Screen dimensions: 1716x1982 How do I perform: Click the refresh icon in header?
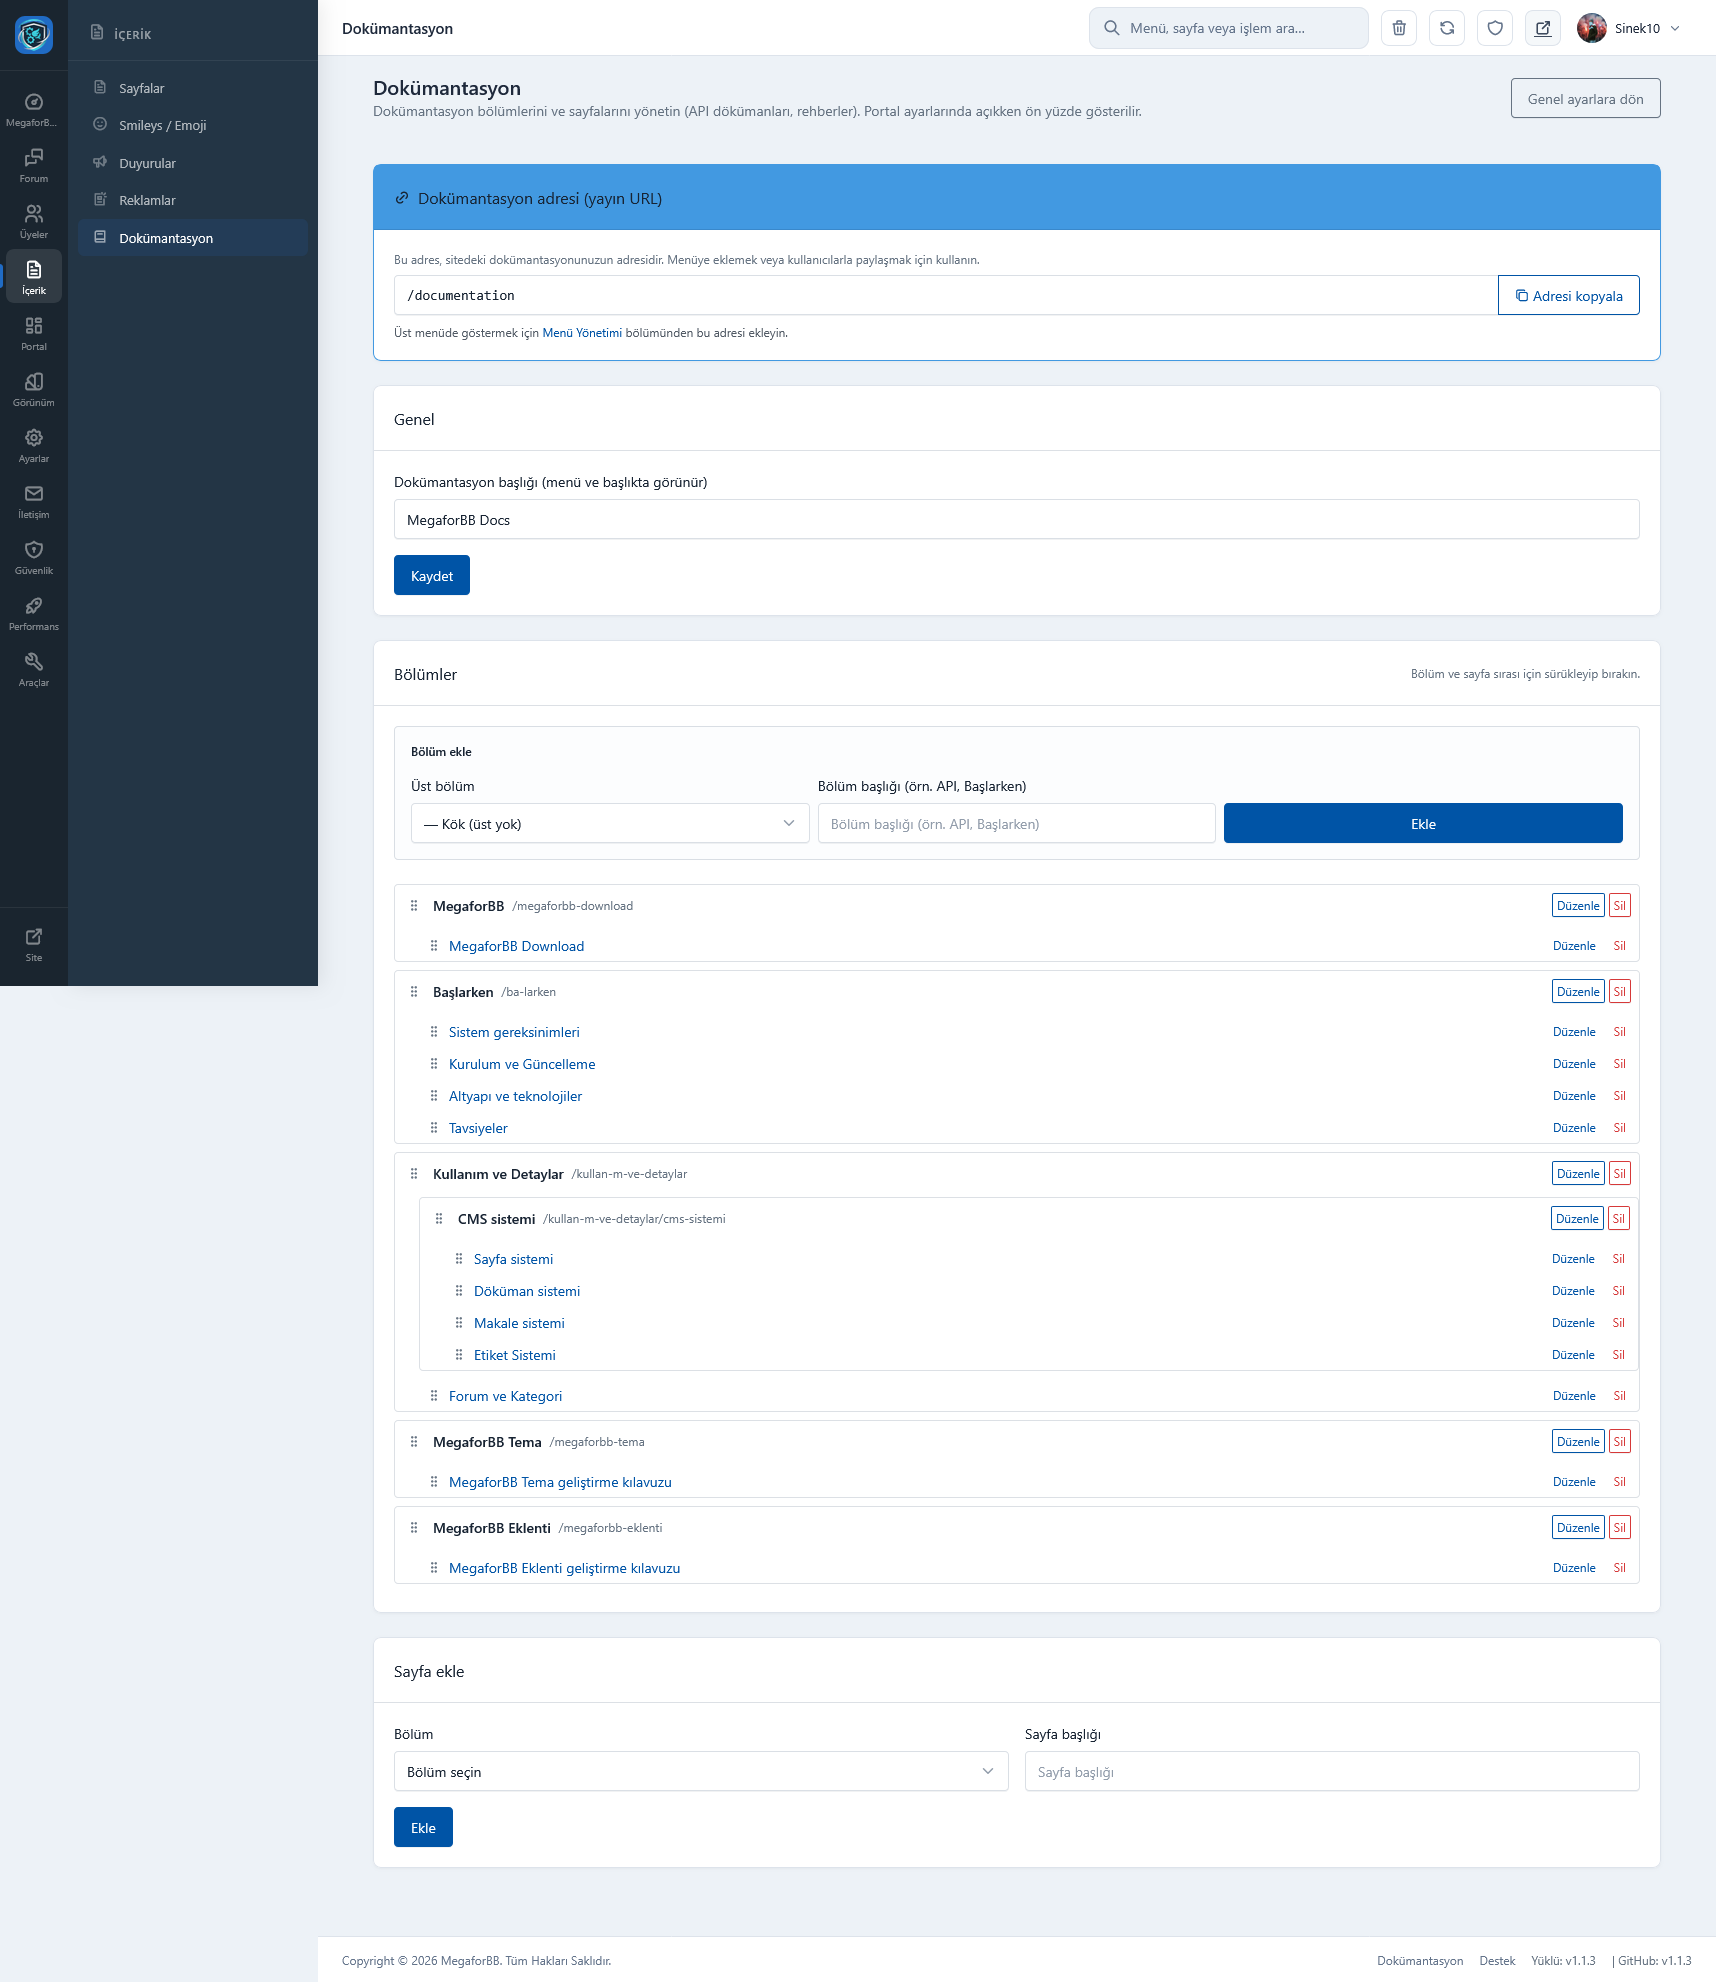[1447, 28]
